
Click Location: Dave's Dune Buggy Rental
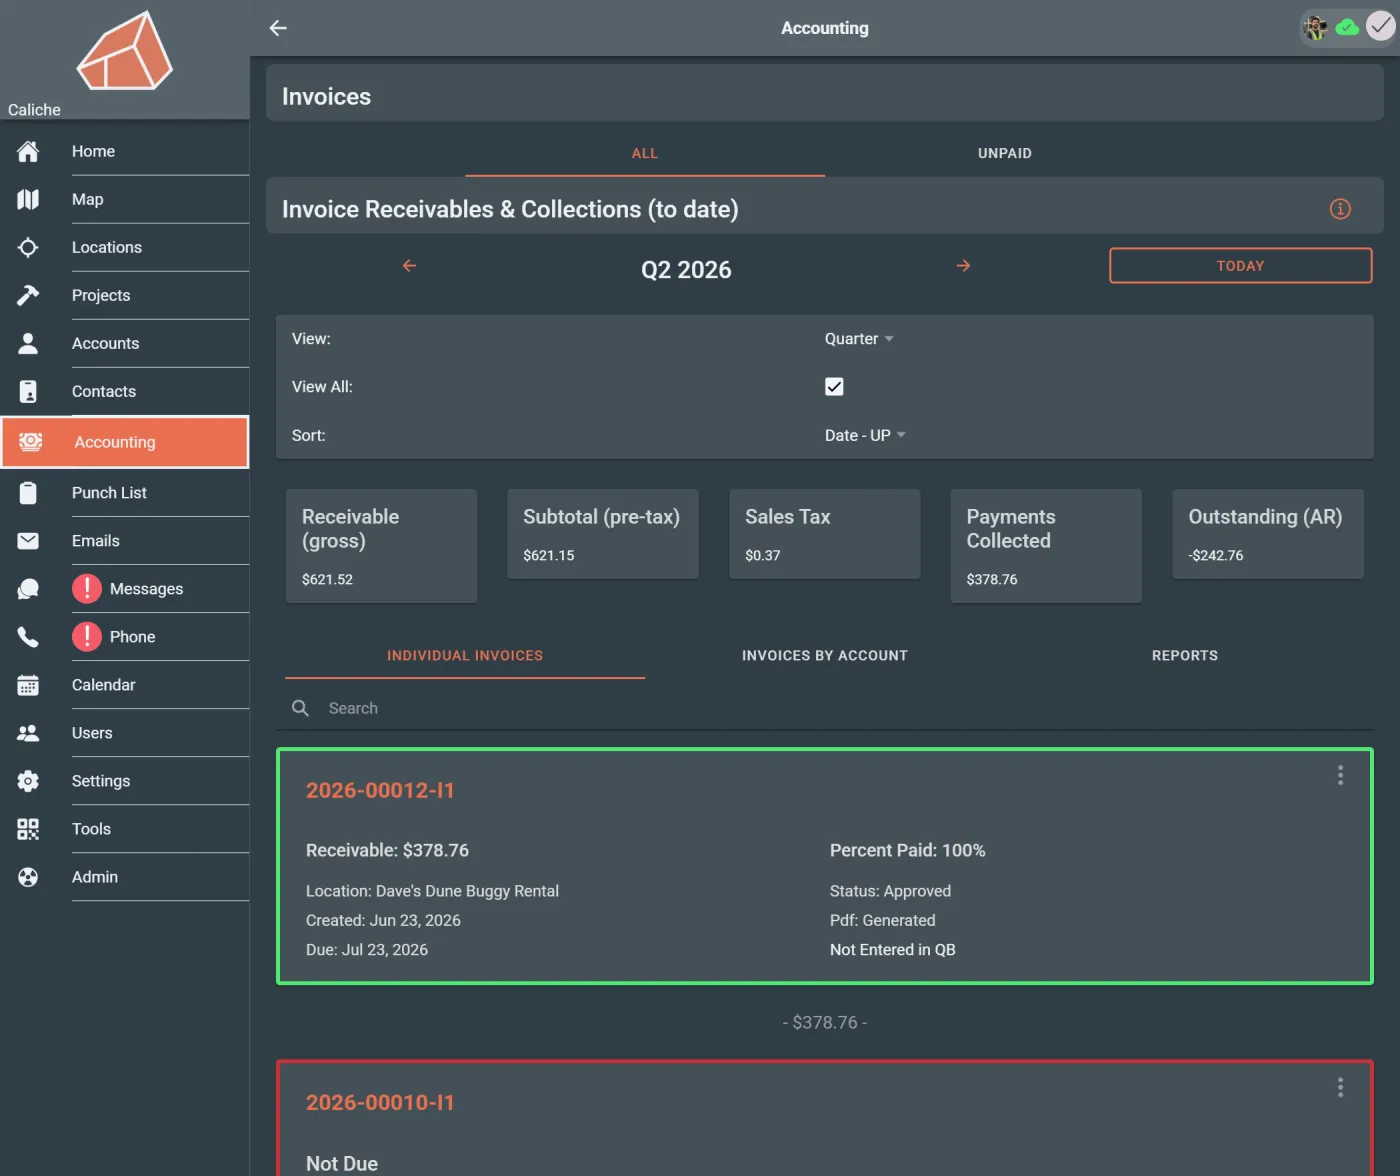click(432, 891)
